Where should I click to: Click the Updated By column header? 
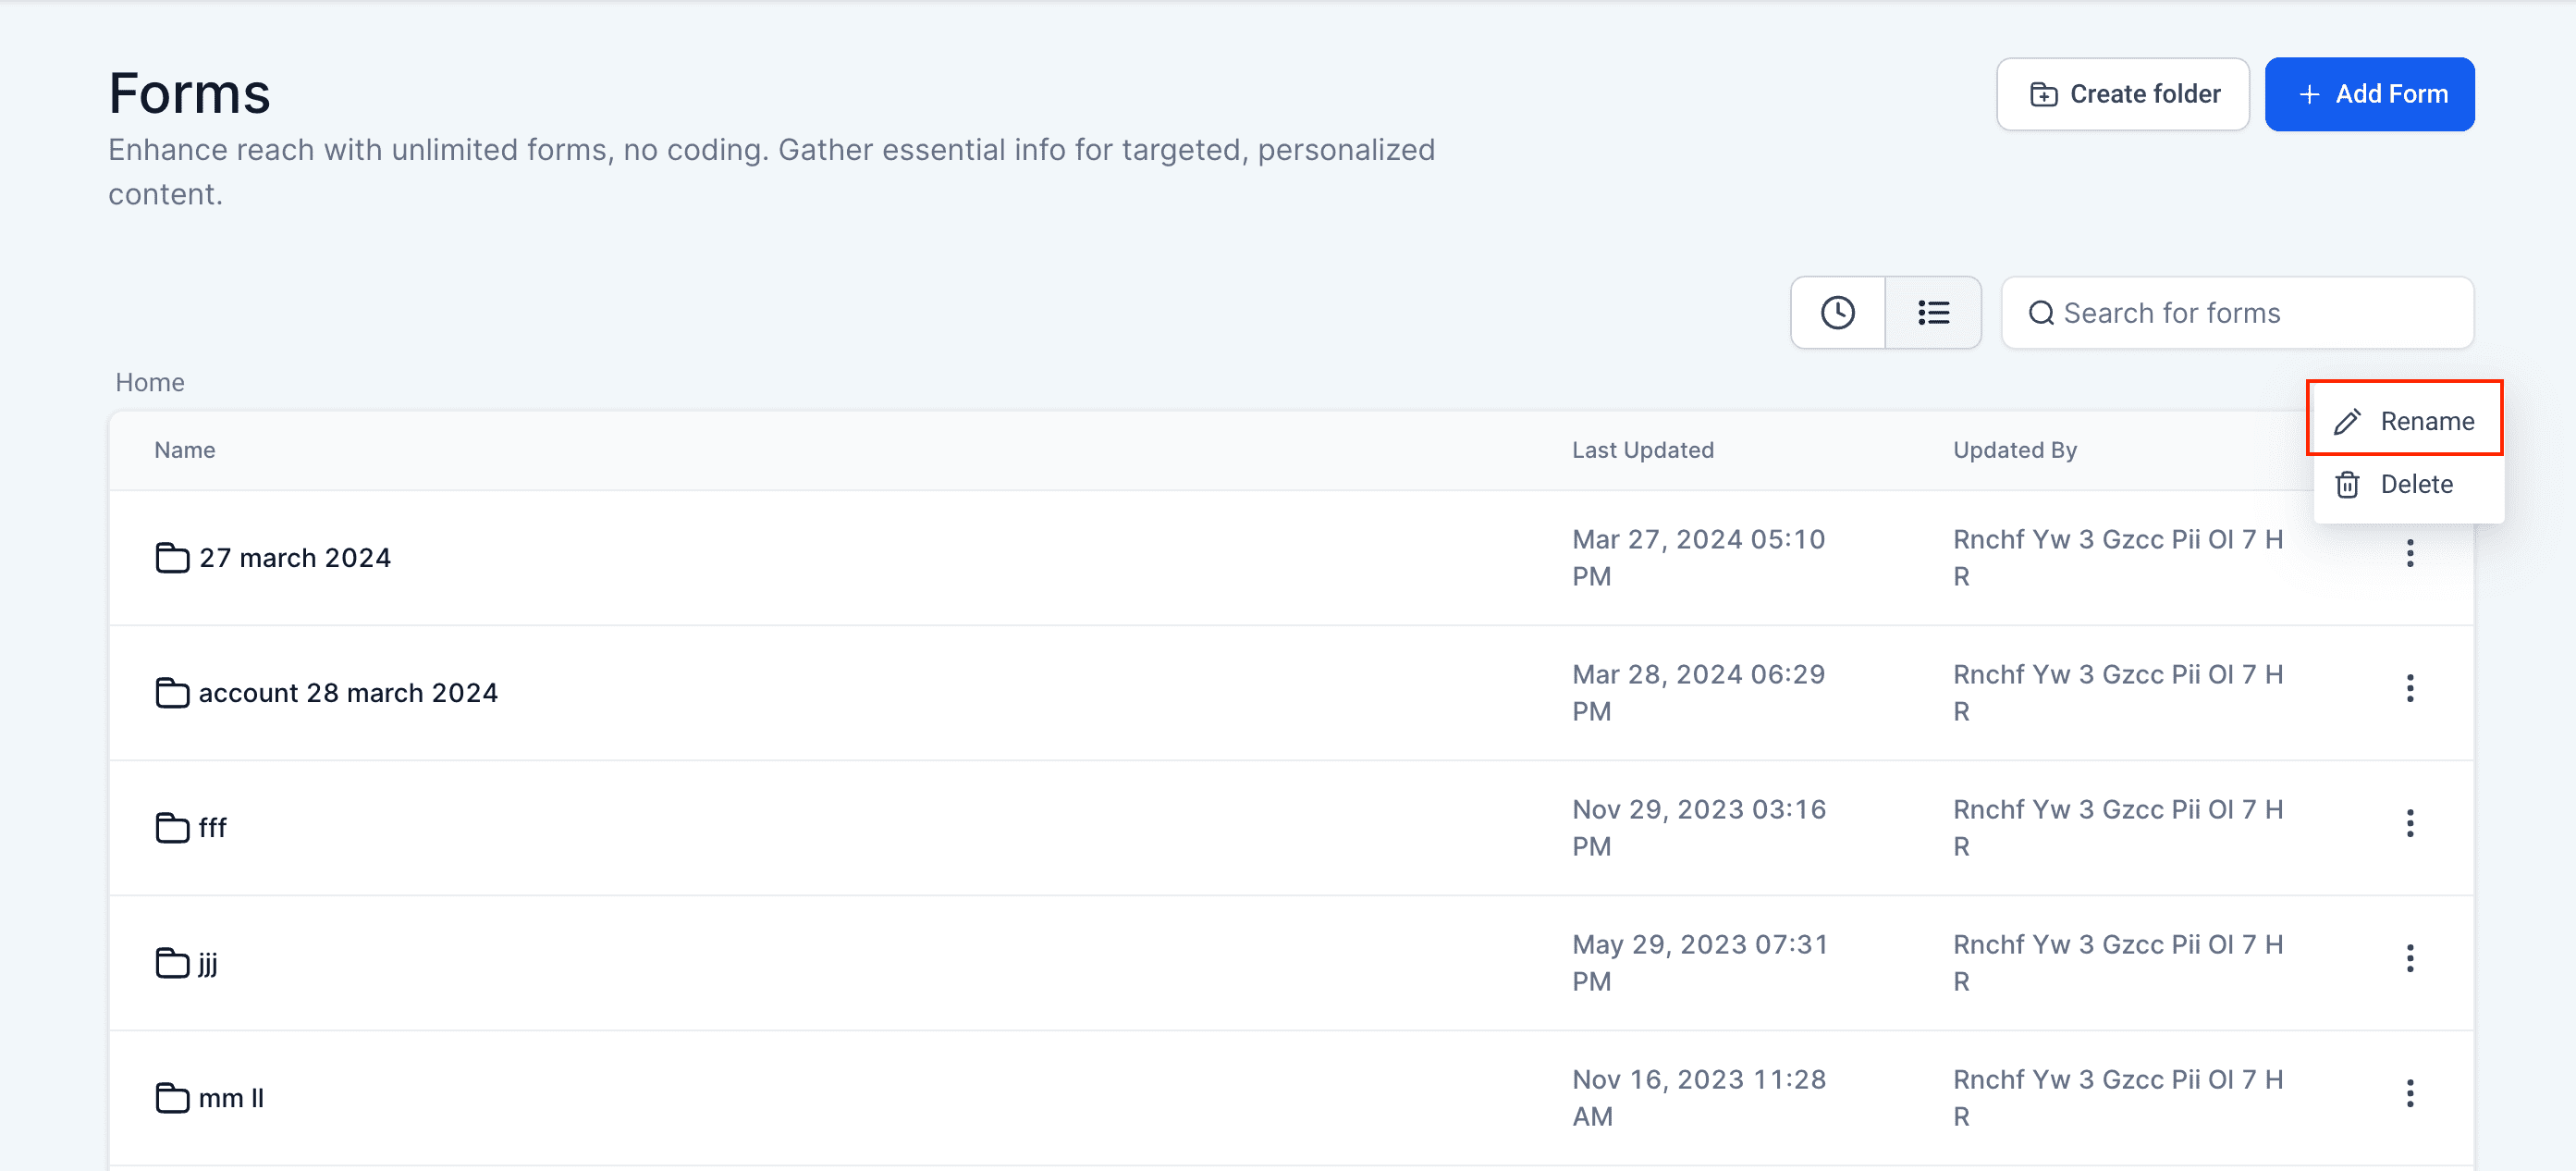click(2015, 450)
